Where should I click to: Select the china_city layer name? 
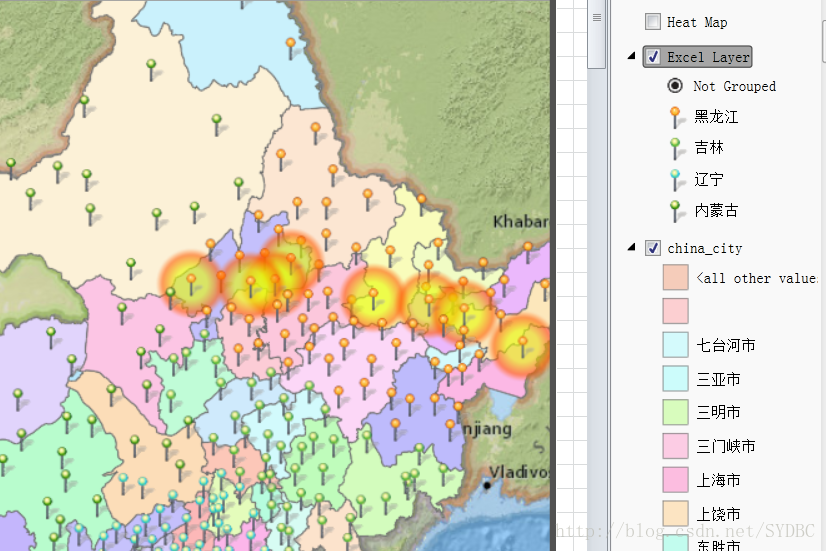click(705, 248)
